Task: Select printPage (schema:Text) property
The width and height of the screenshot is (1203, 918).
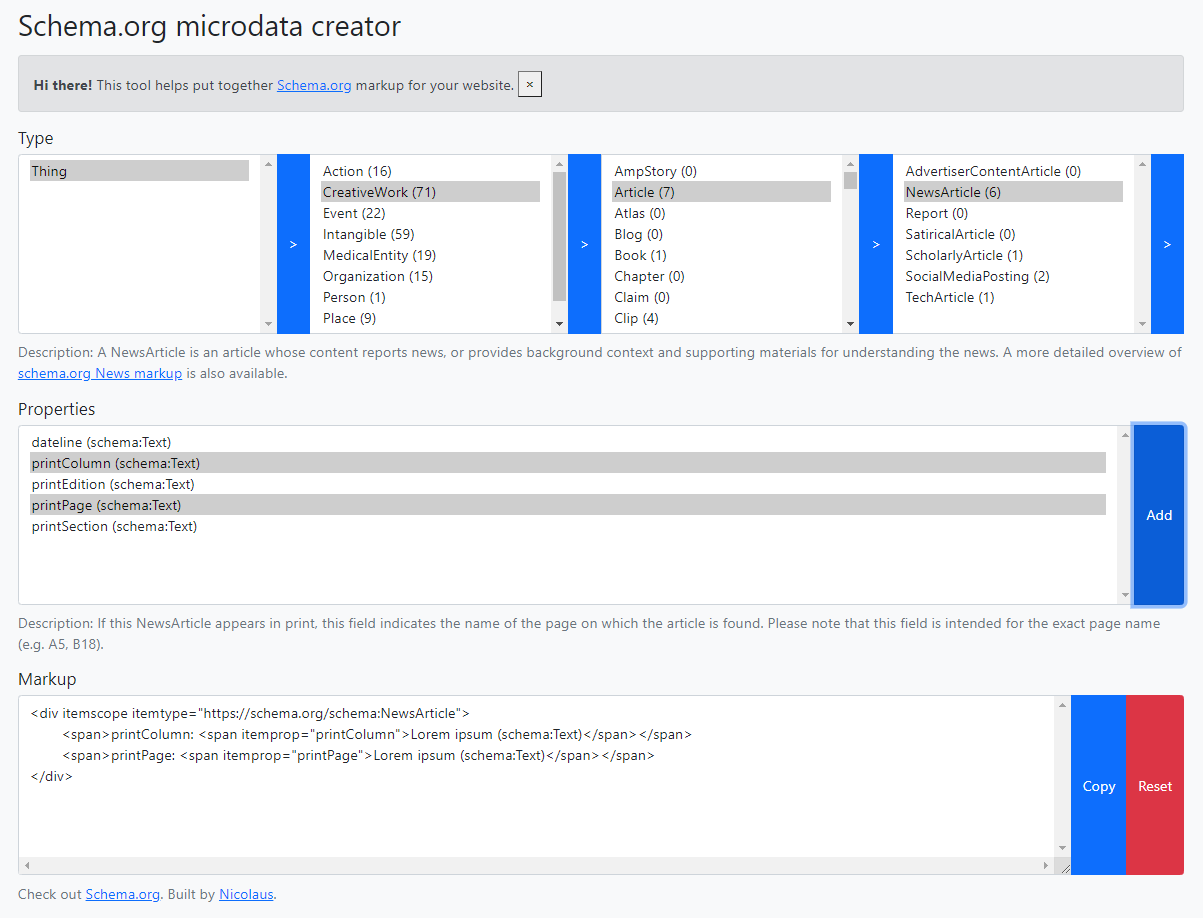Action: (568, 505)
